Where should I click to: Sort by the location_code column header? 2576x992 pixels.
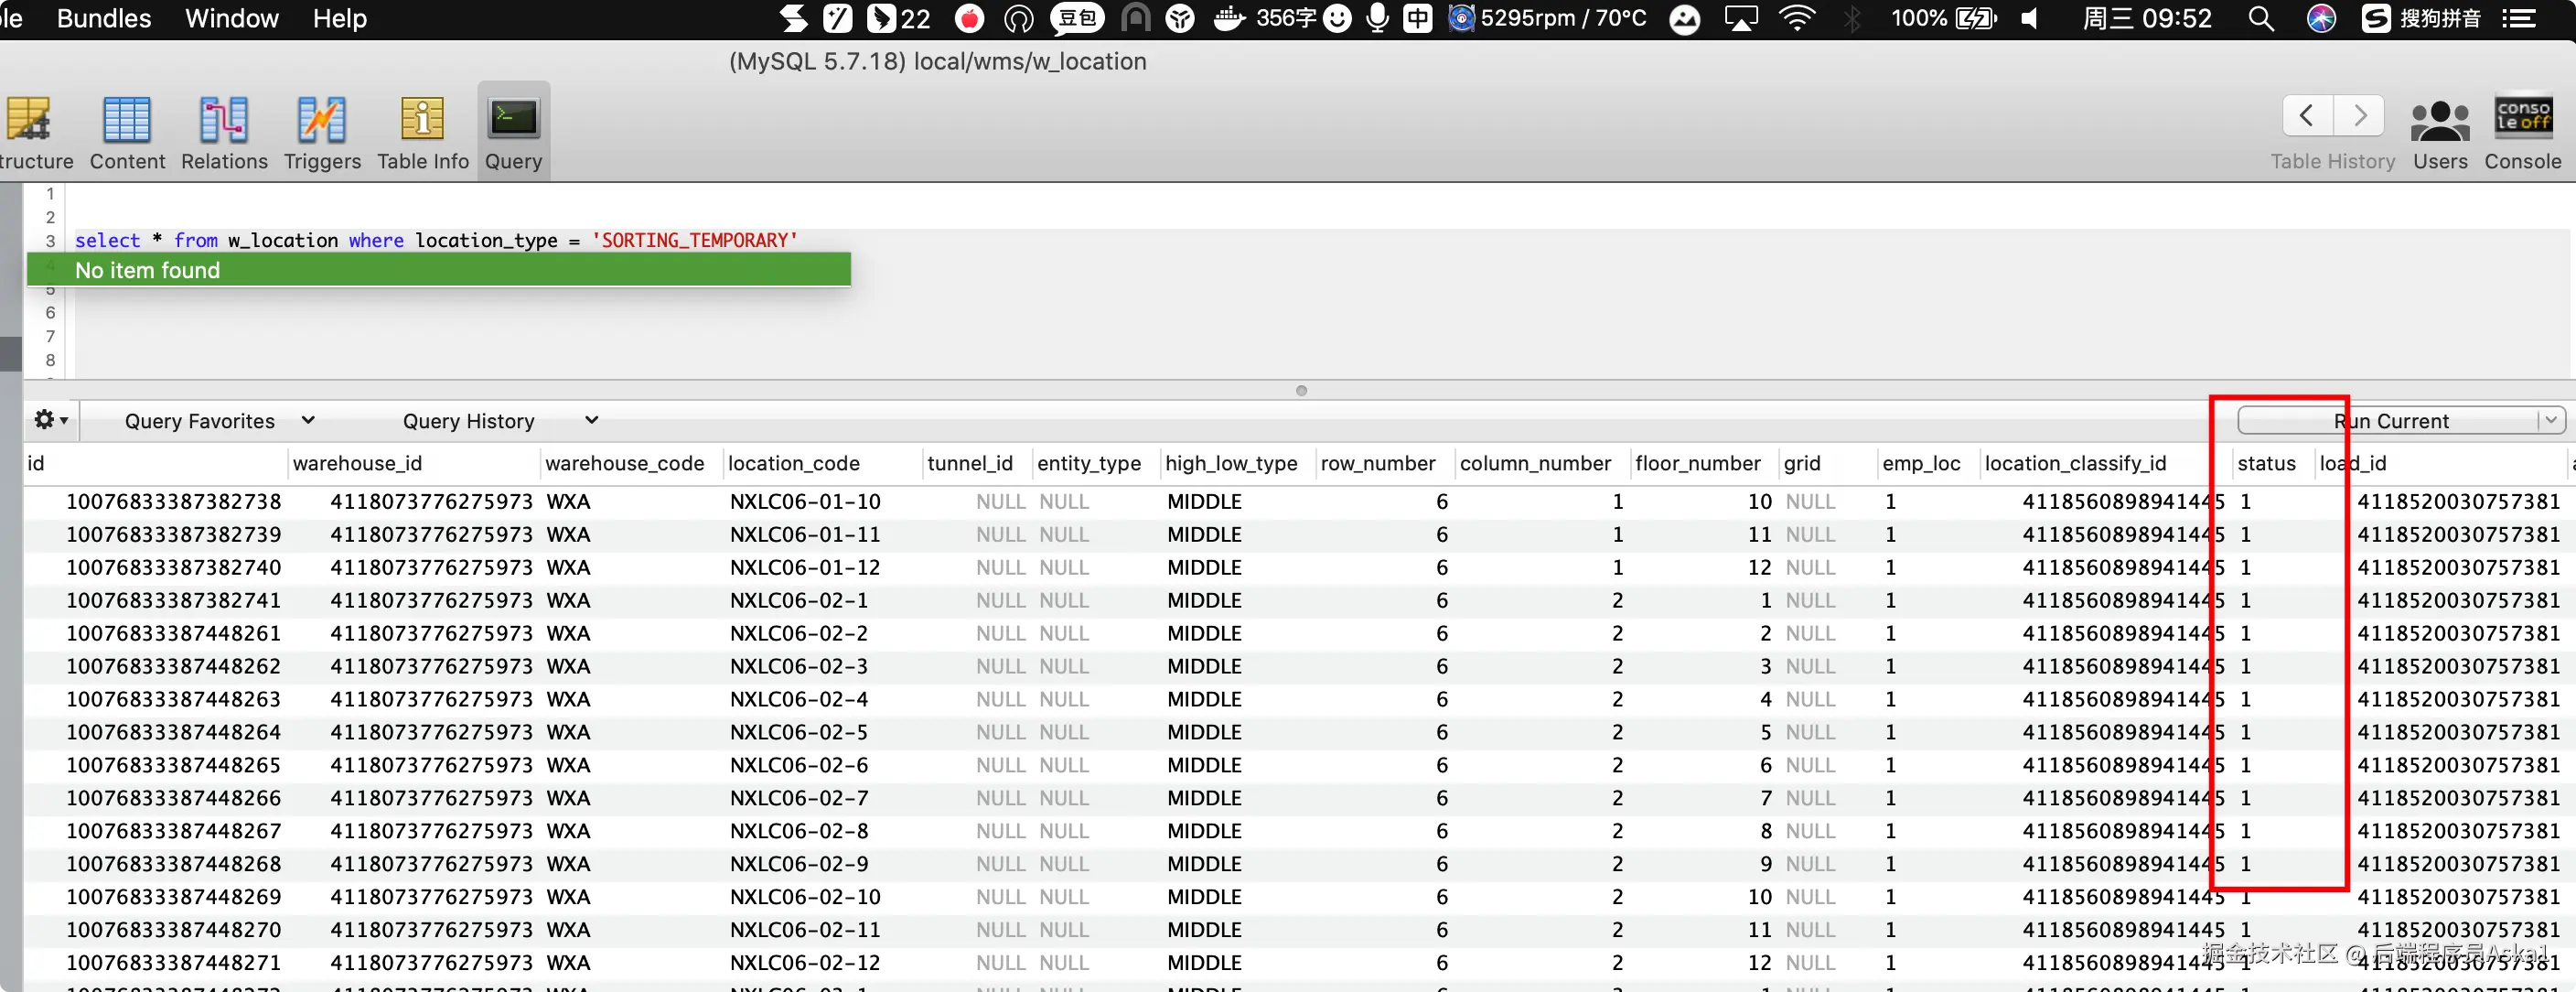coord(793,463)
